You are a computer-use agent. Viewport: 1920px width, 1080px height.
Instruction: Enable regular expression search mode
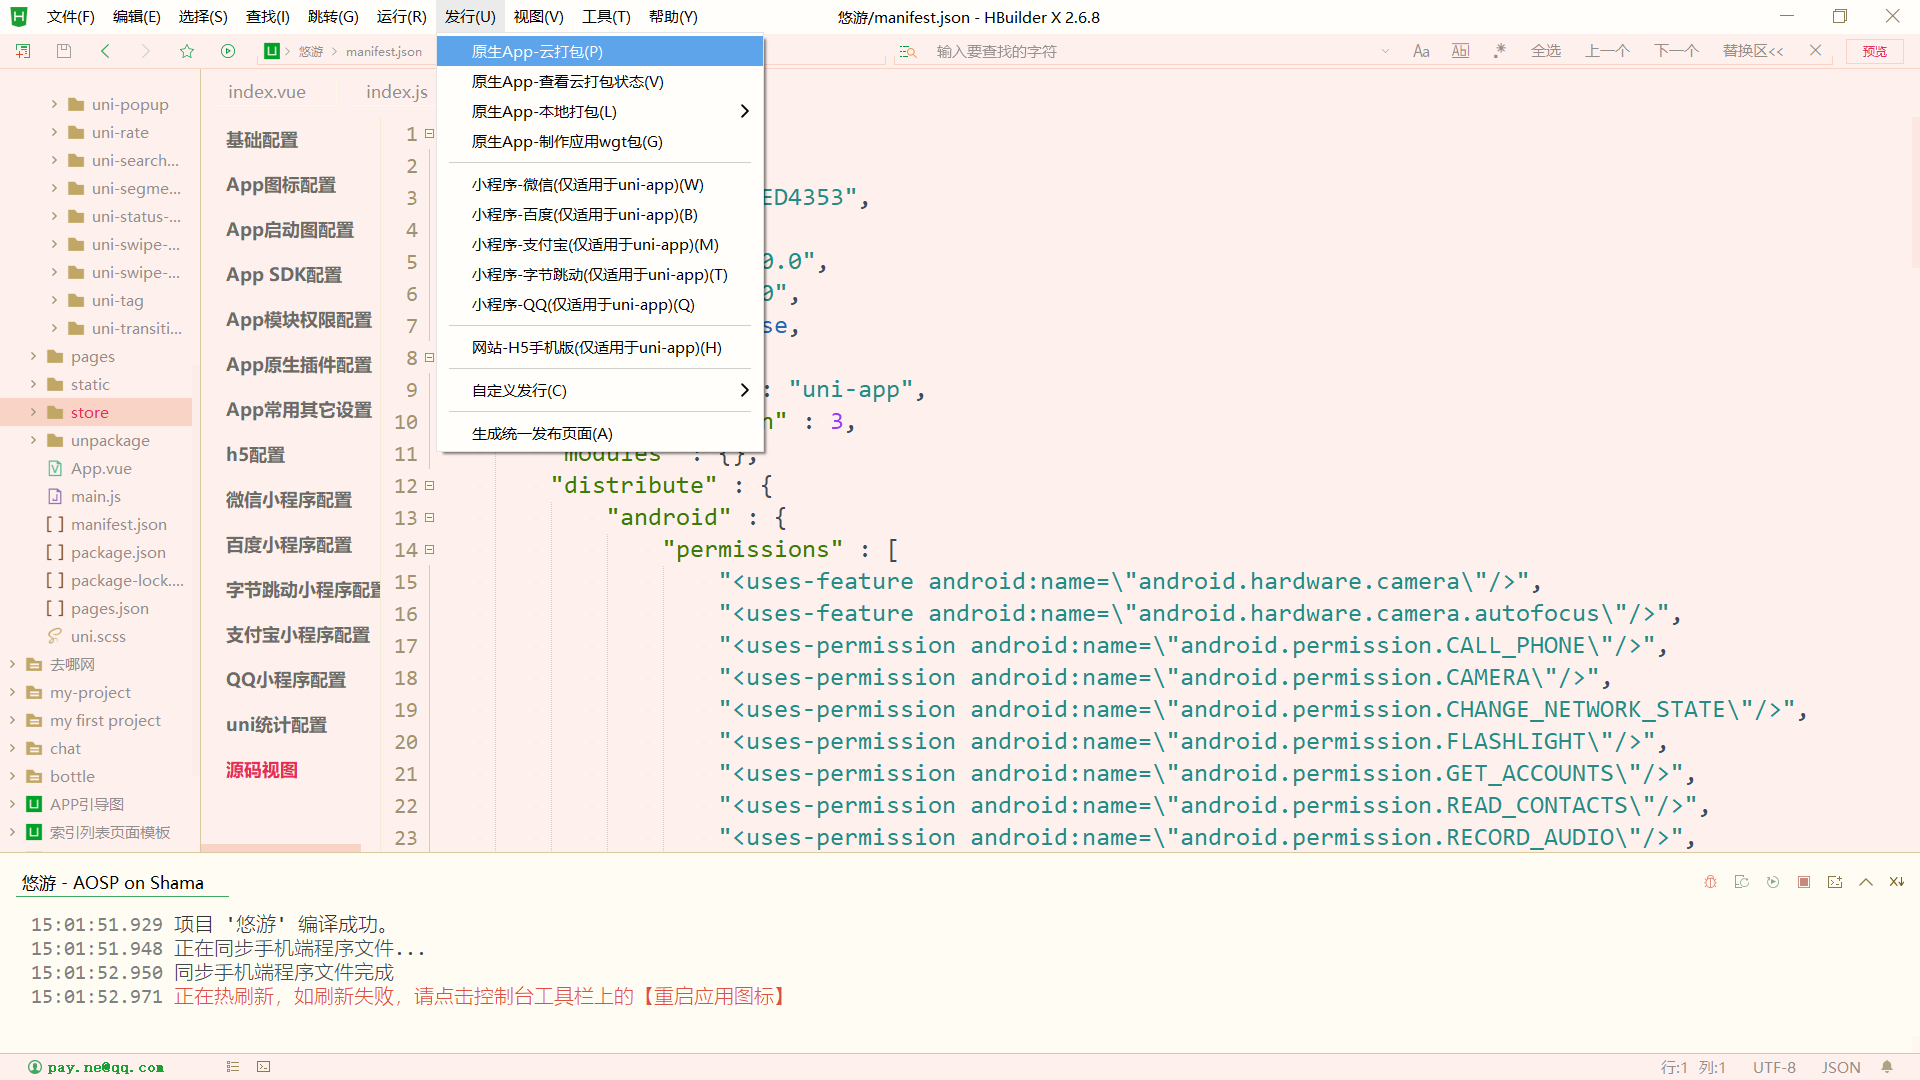(1499, 51)
